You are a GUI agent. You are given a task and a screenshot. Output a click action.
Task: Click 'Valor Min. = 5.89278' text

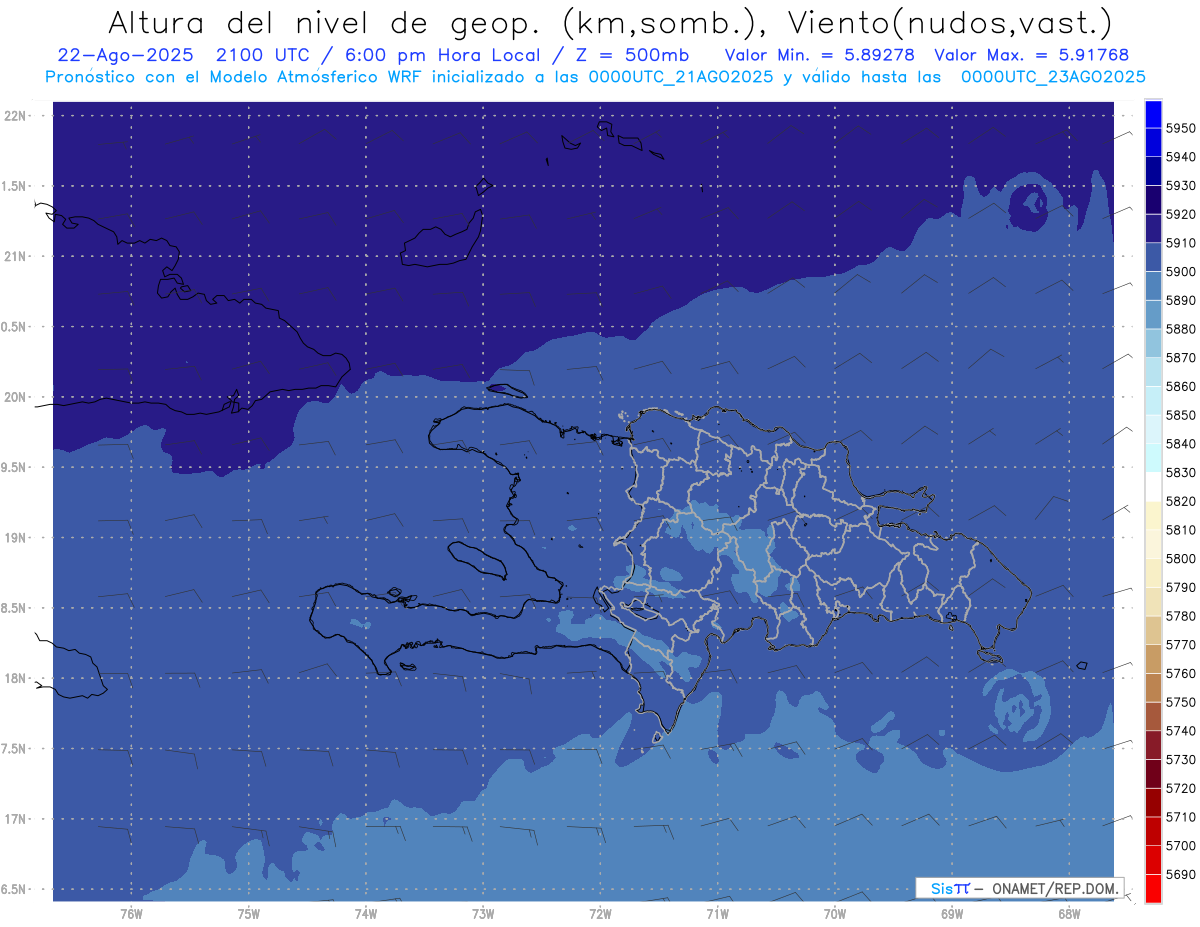tap(819, 55)
